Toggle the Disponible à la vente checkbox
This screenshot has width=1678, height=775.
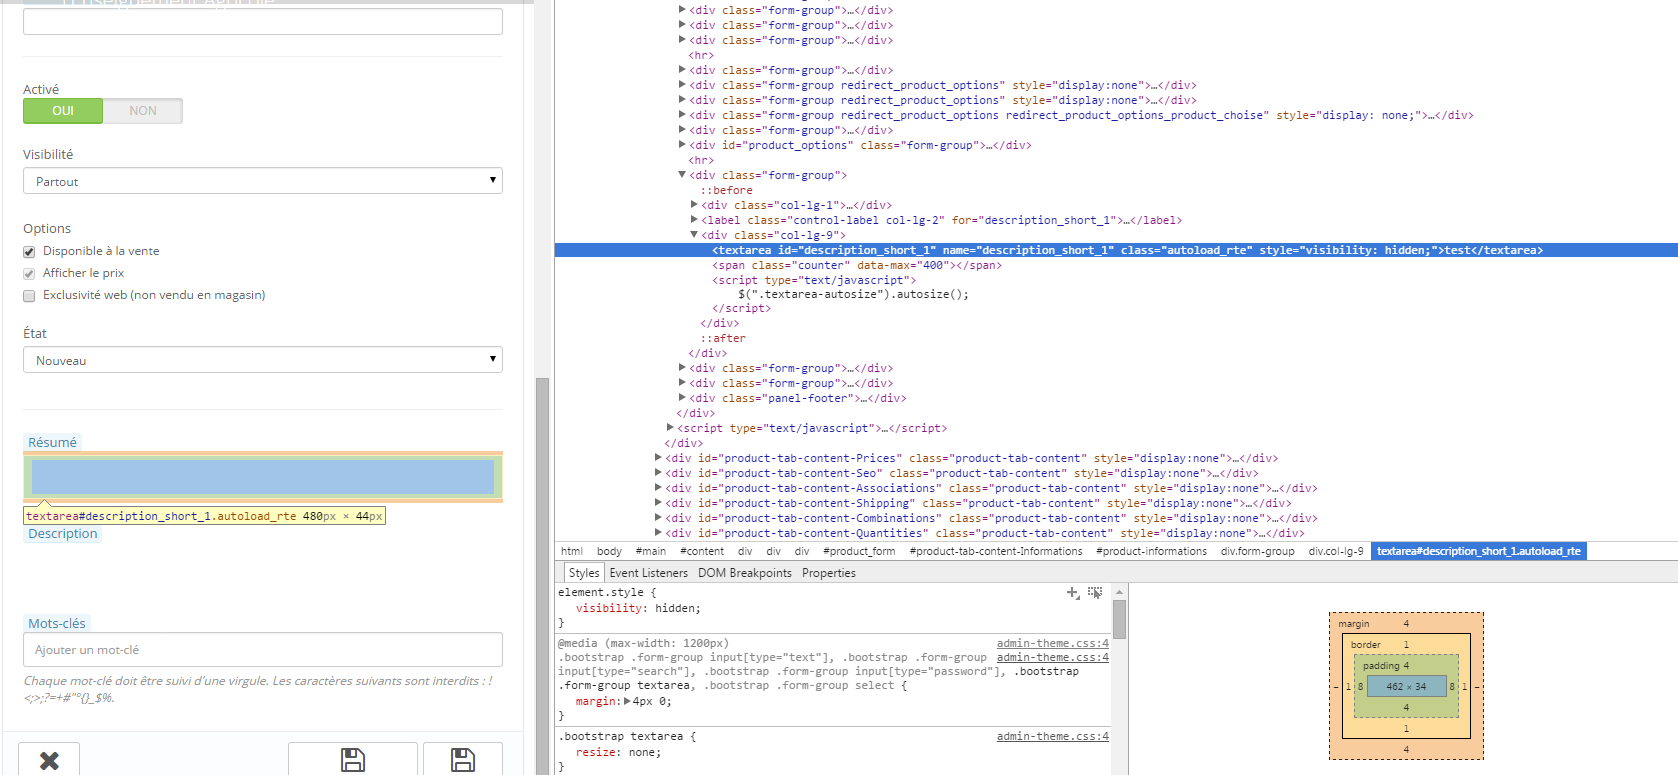tap(29, 252)
